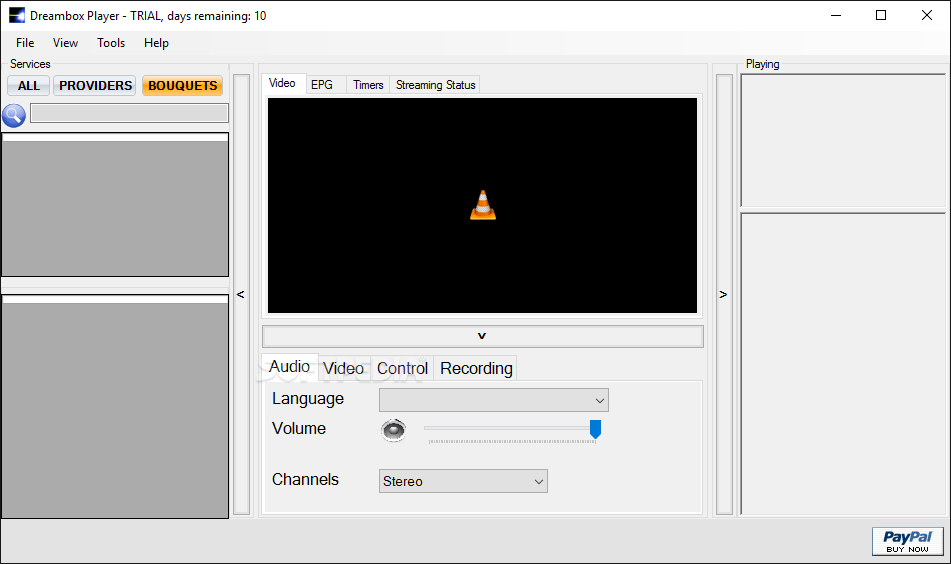The height and width of the screenshot is (564, 951).
Task: Open the Control settings tab
Action: (x=402, y=369)
